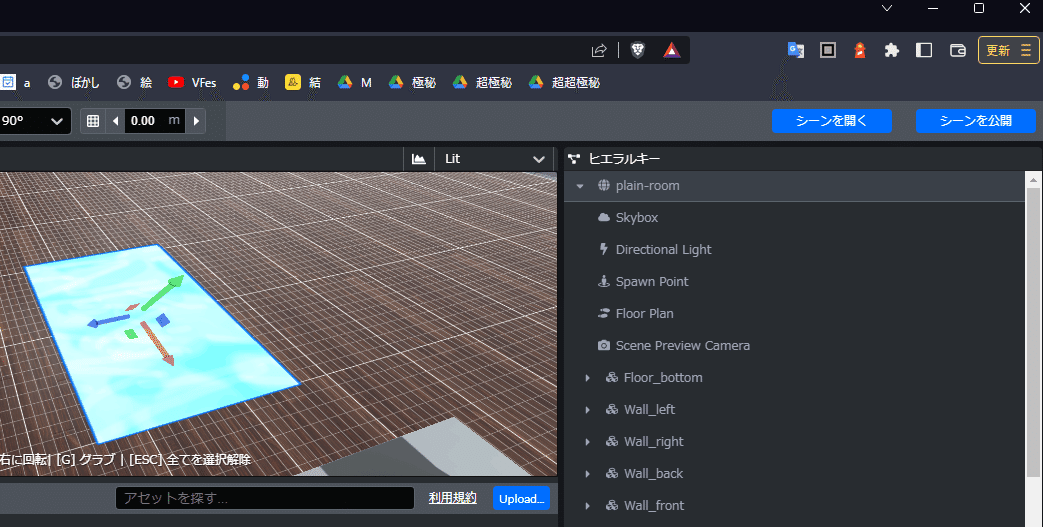
Task: Open the 90° rotation snap dropdown
Action: point(35,121)
